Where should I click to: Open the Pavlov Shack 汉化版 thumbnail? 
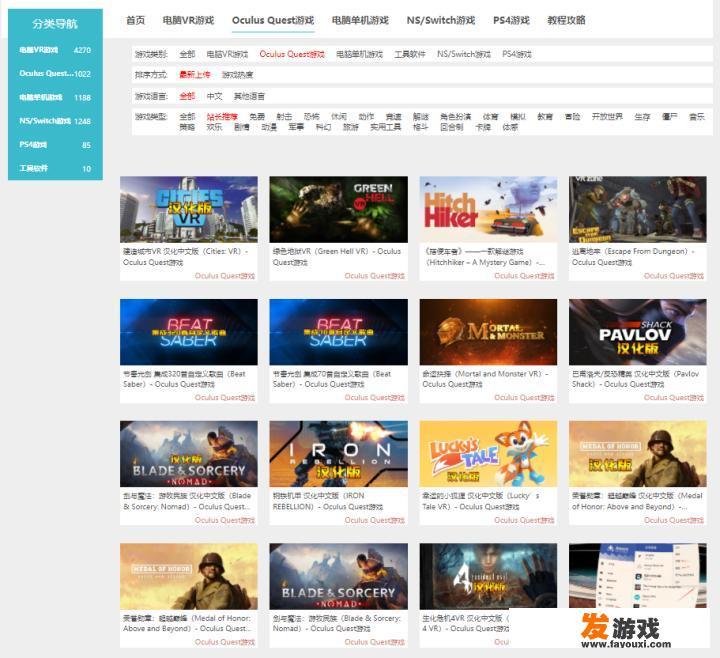pyautogui.click(x=638, y=332)
